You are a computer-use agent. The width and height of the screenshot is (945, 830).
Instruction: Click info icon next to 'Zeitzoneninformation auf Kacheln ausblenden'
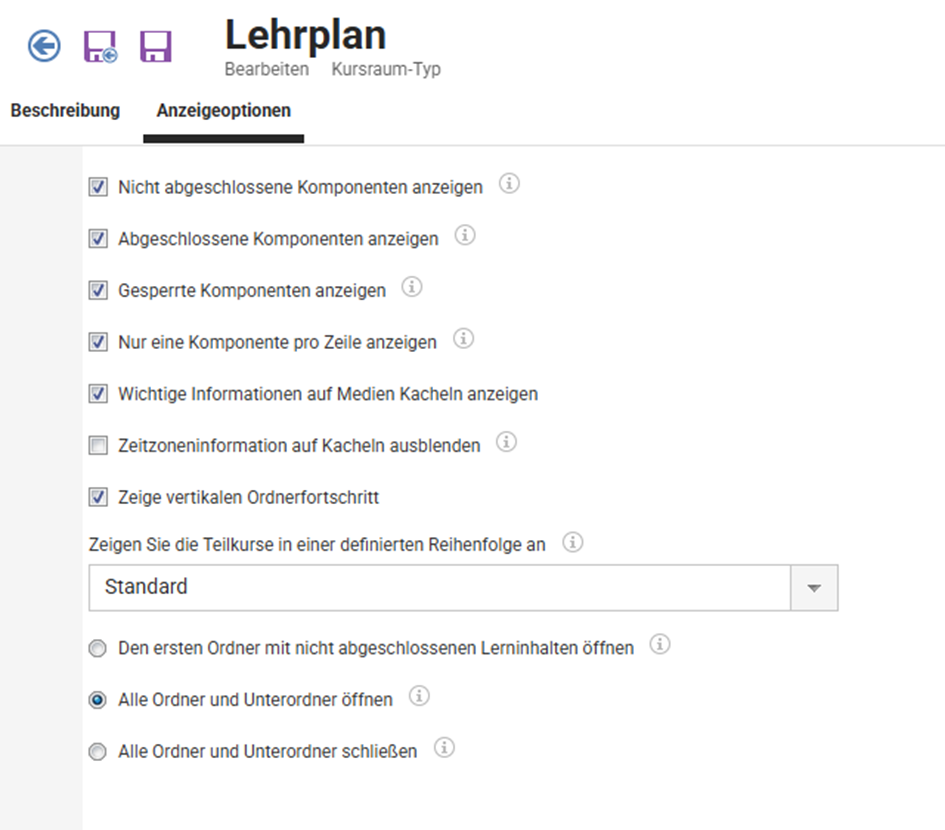point(506,441)
